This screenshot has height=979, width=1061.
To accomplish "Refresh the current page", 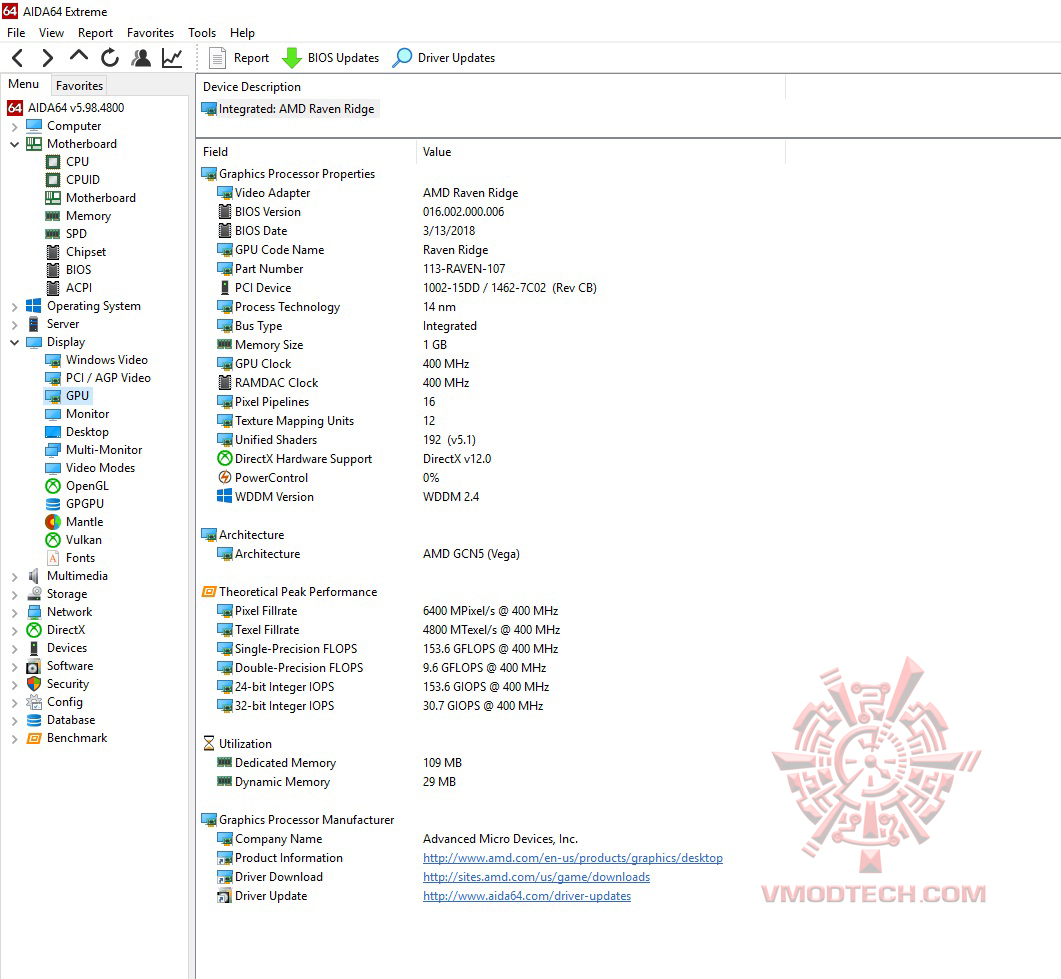I will (x=110, y=58).
